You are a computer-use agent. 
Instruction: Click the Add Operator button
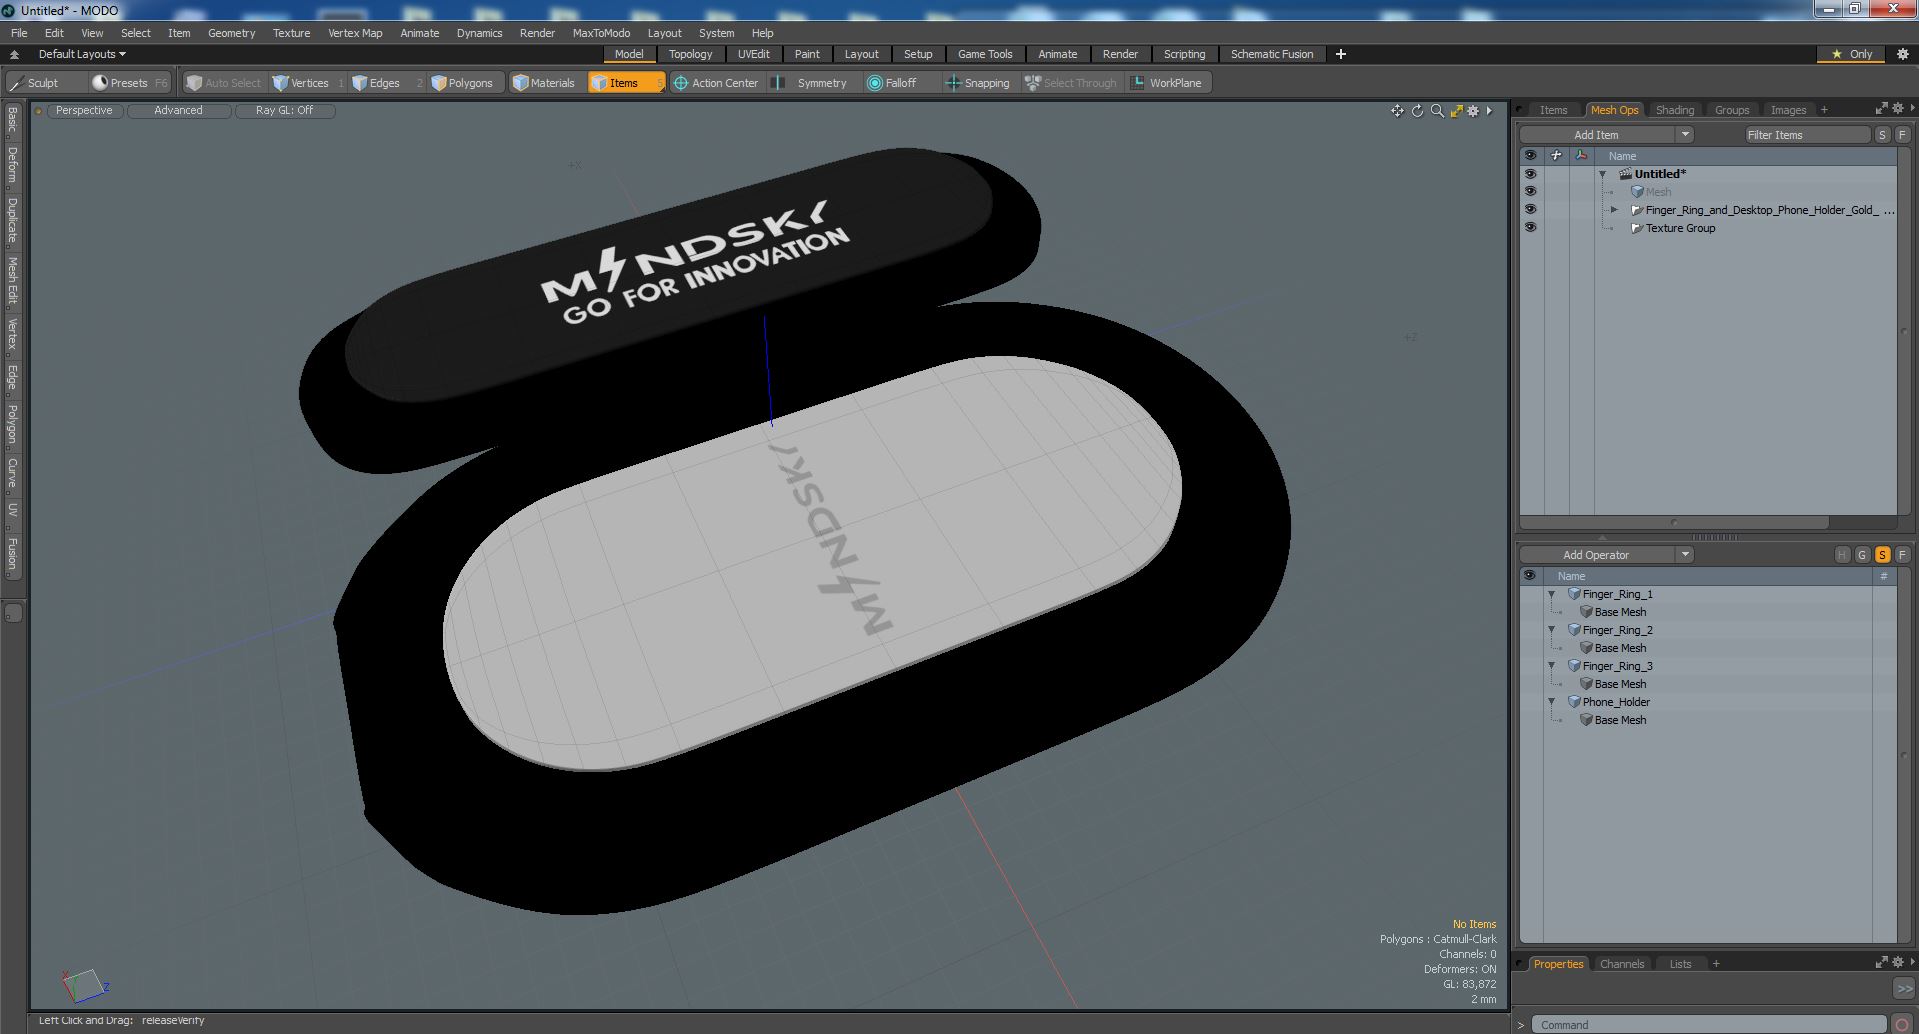1596,555
